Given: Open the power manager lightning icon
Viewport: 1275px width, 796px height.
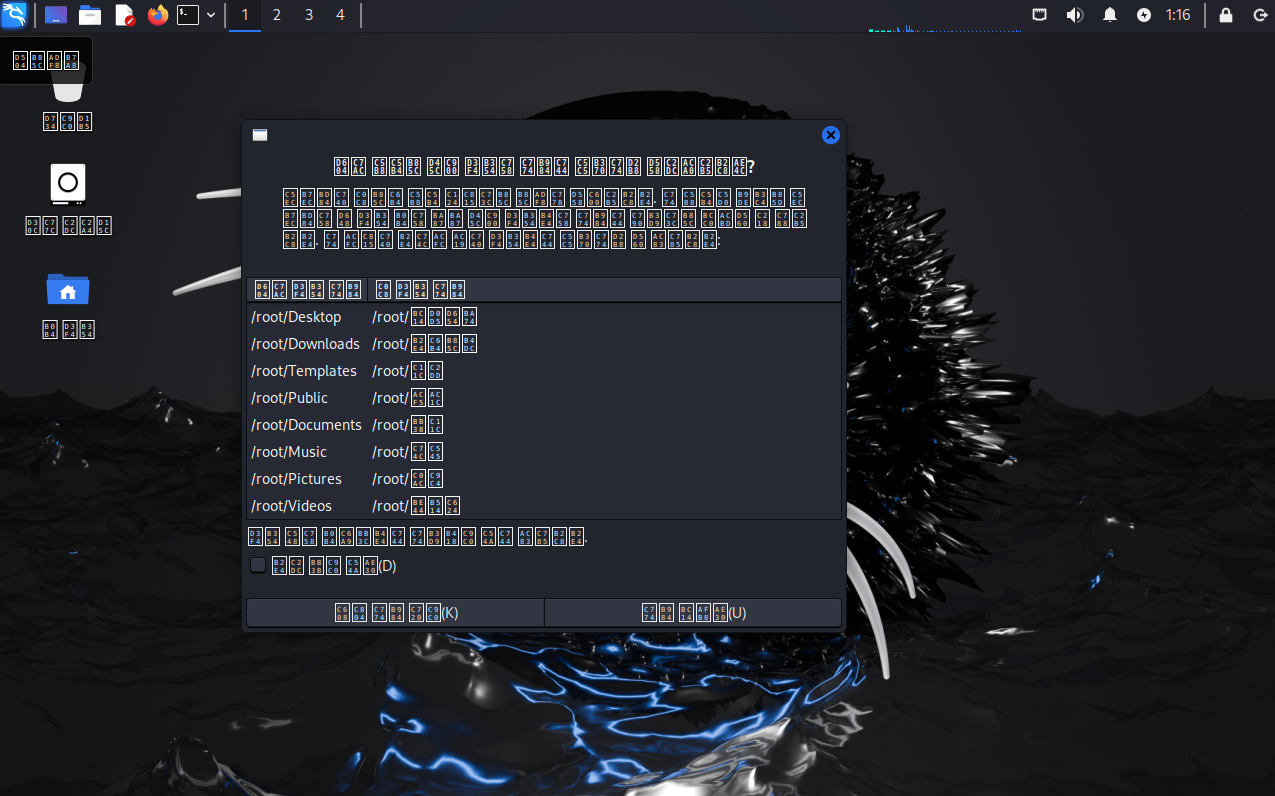Looking at the screenshot, I should click(x=1144, y=15).
